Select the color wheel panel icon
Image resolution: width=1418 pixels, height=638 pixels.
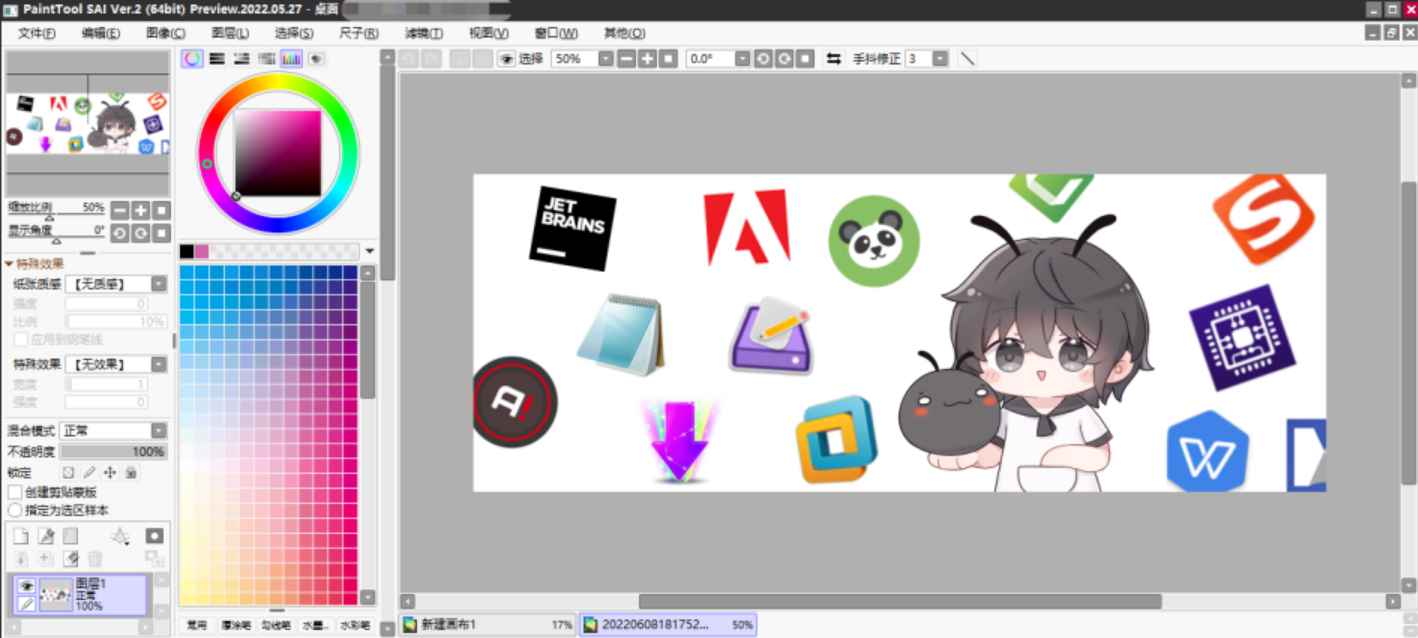[192, 59]
